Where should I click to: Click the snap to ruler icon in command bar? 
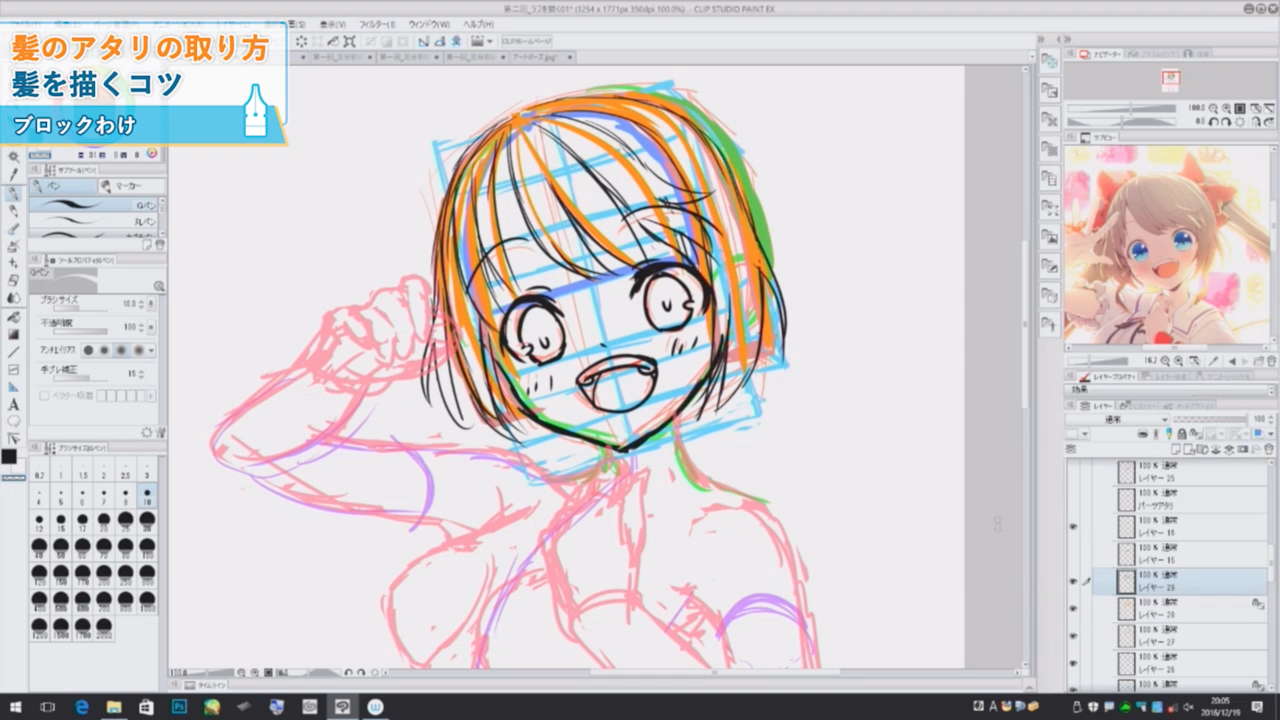click(x=424, y=41)
